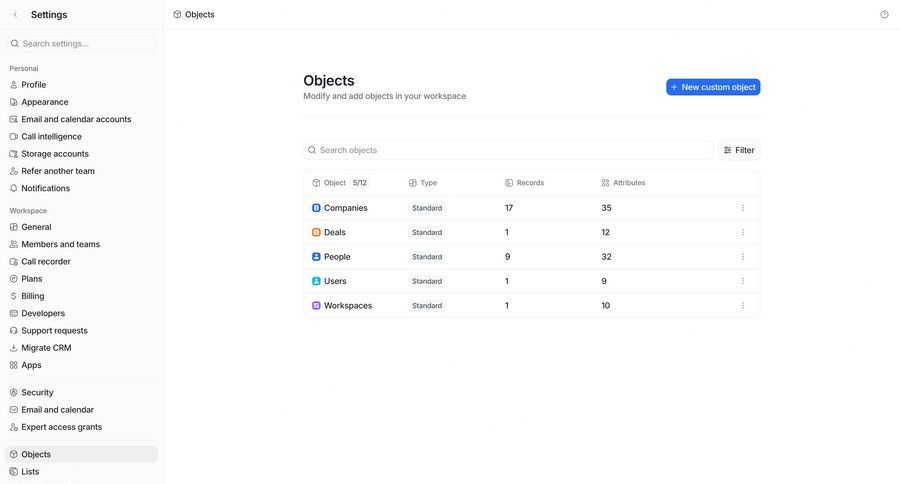Click the Migrate CRM download icon
This screenshot has height=484, width=900.
tap(14, 347)
